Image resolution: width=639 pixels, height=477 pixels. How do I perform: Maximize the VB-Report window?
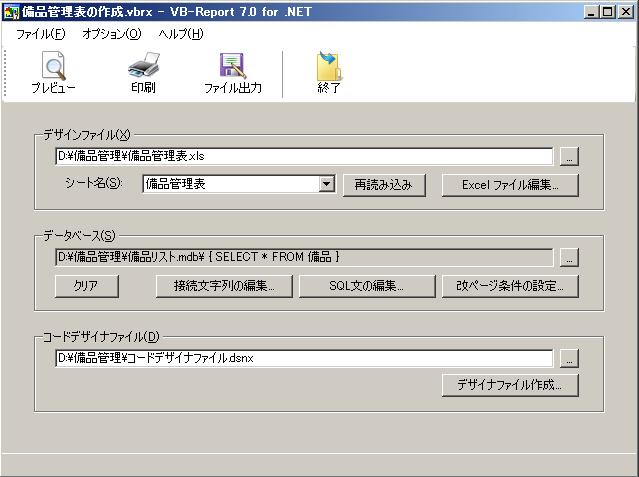tap(606, 12)
